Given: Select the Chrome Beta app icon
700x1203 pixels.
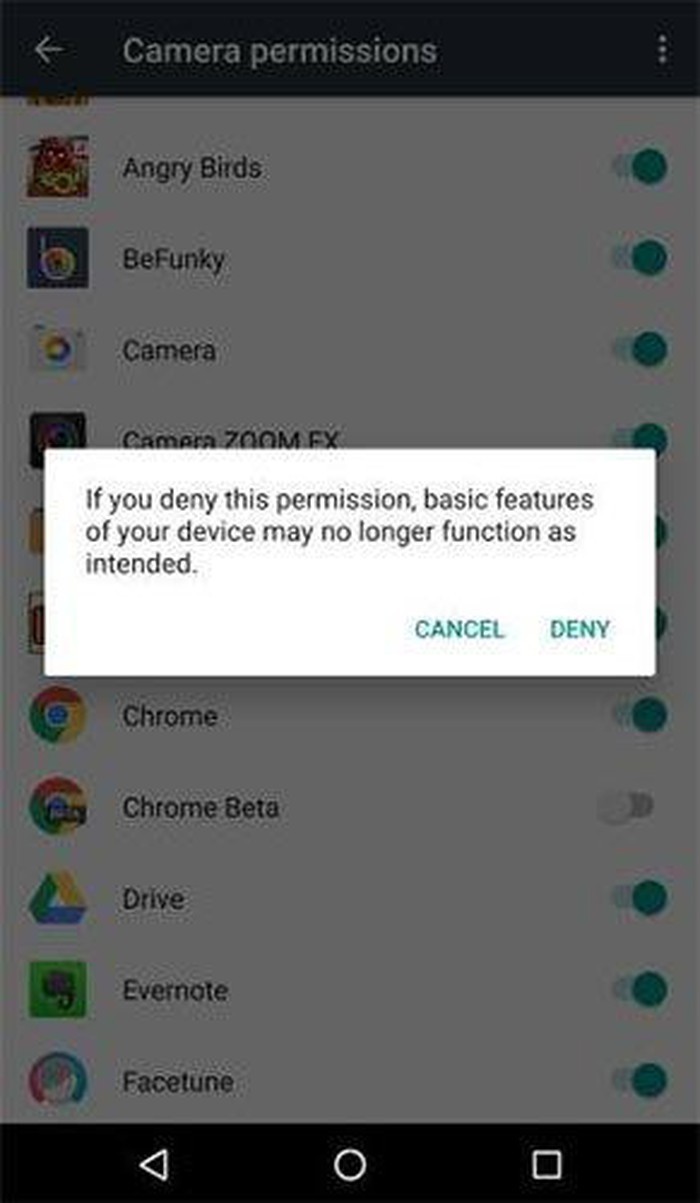Looking at the screenshot, I should (57, 807).
